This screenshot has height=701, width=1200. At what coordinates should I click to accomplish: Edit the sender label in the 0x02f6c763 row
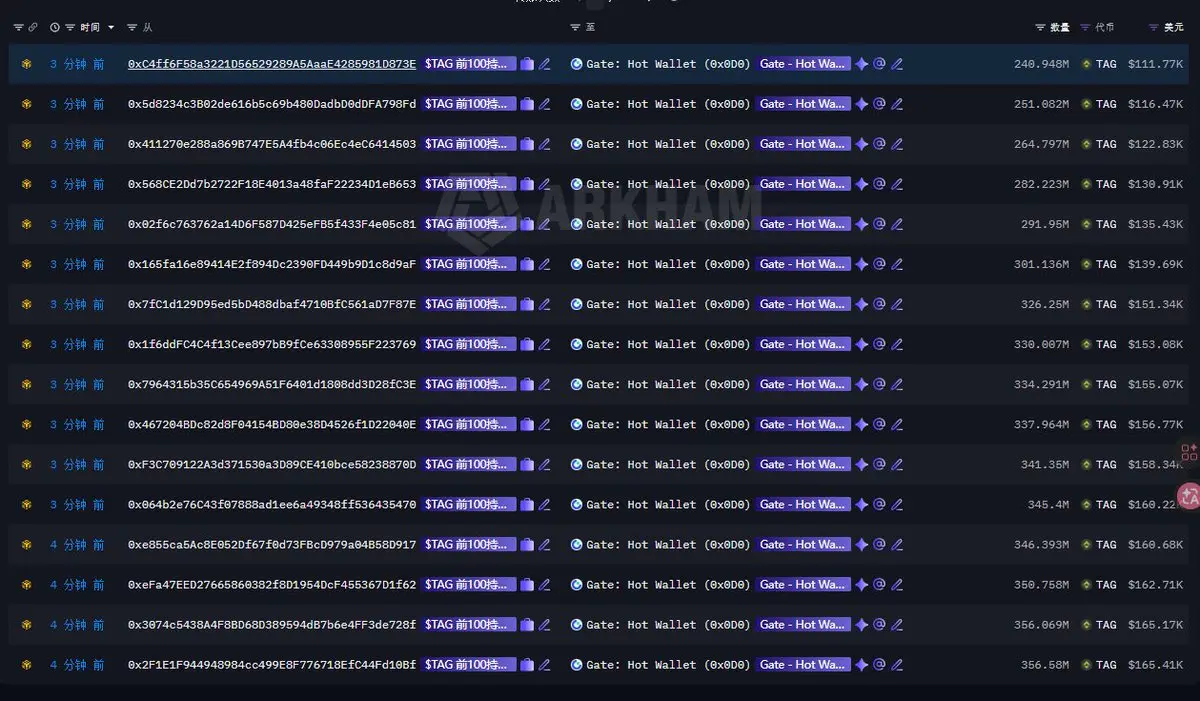coord(545,224)
